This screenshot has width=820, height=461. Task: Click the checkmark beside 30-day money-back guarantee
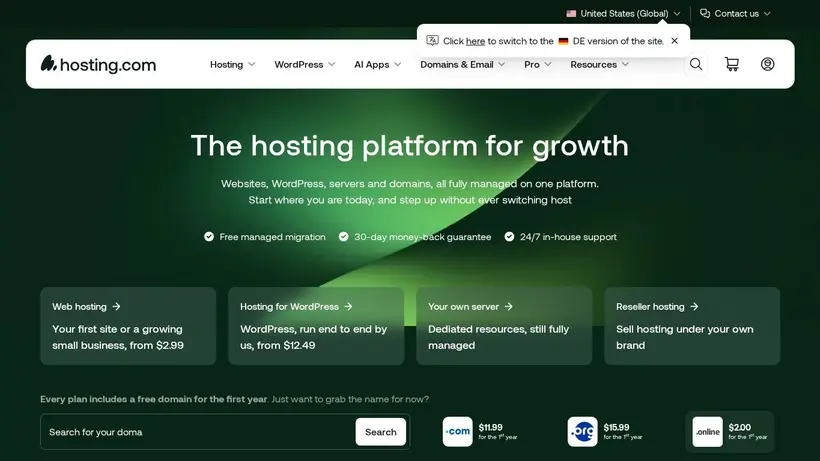(343, 237)
